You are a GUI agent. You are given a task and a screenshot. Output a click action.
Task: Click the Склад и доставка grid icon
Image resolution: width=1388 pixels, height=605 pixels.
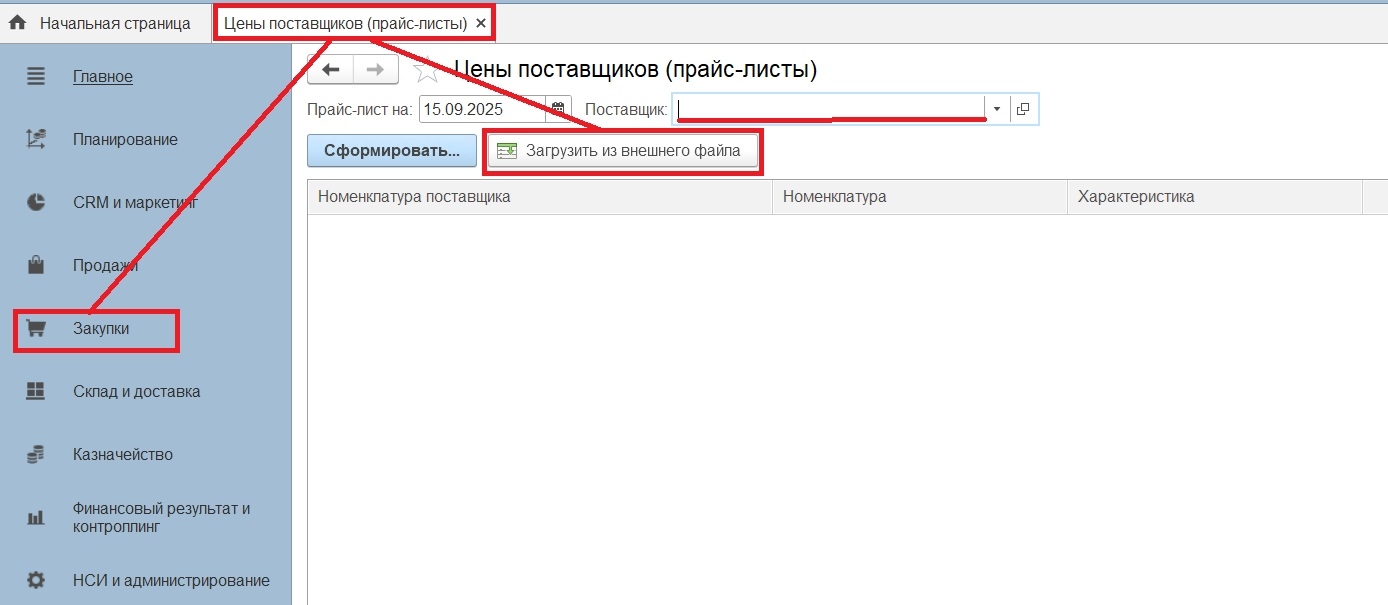click(x=36, y=391)
